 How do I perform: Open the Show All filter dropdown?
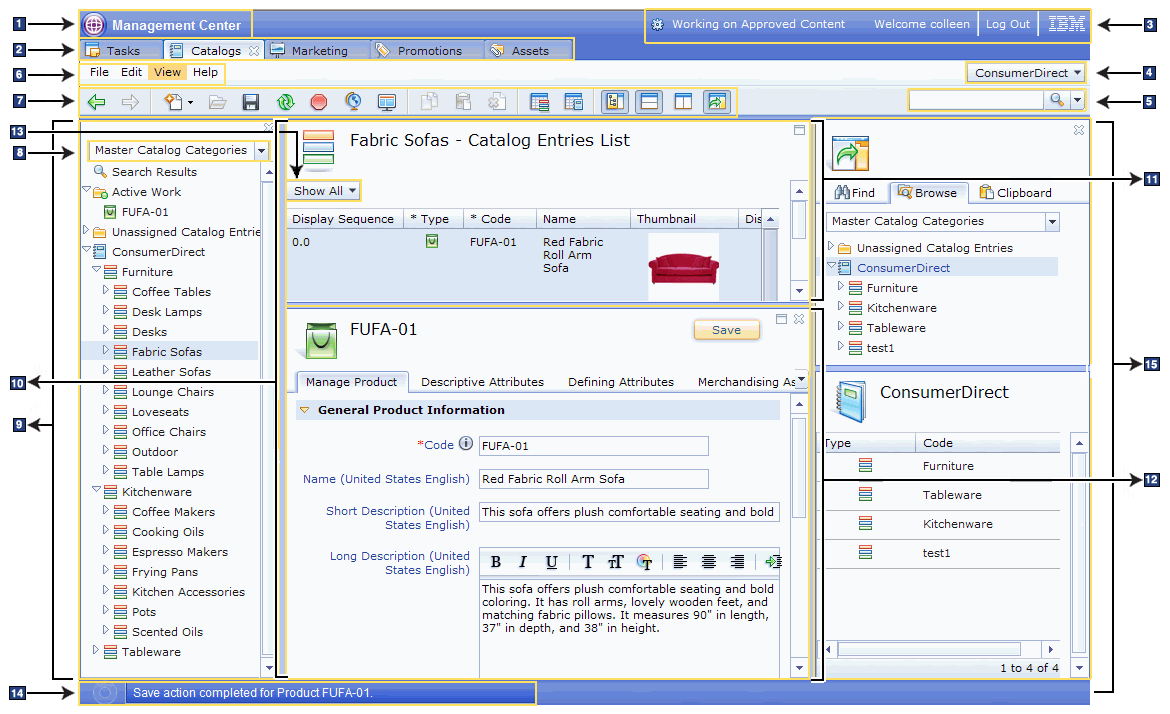click(324, 191)
